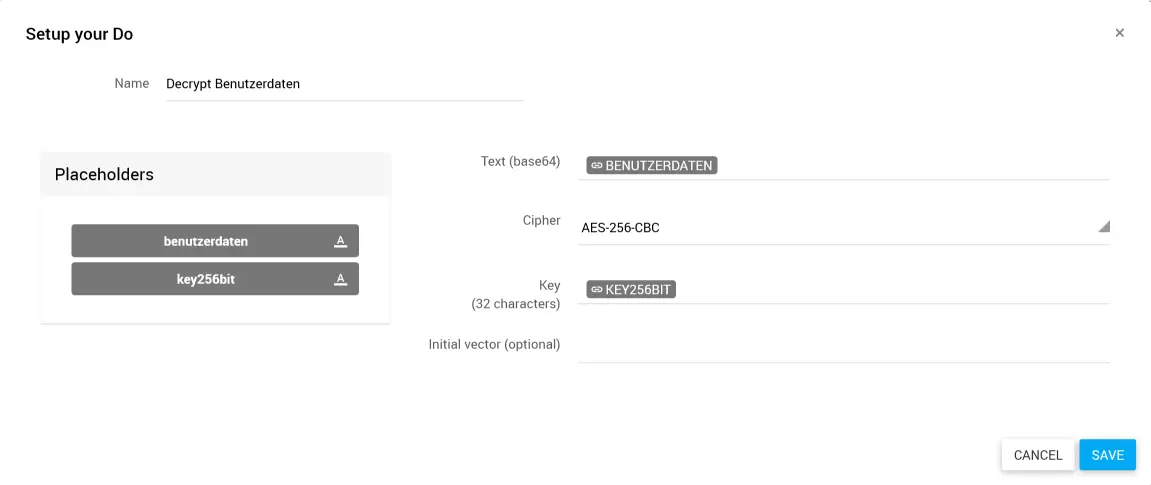This screenshot has height=485, width=1151.
Task: Click the text-type icon on benutzerdaten placeholder
Action: point(340,241)
